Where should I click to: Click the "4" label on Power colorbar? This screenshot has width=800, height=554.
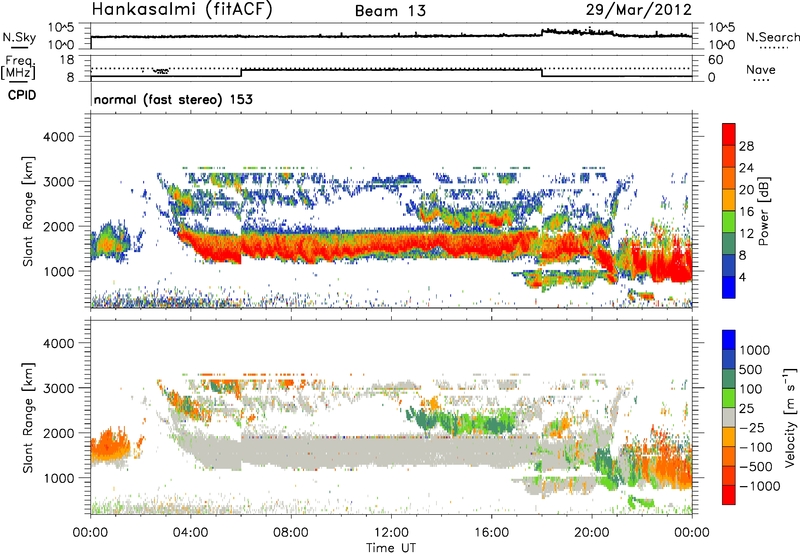(x=743, y=277)
